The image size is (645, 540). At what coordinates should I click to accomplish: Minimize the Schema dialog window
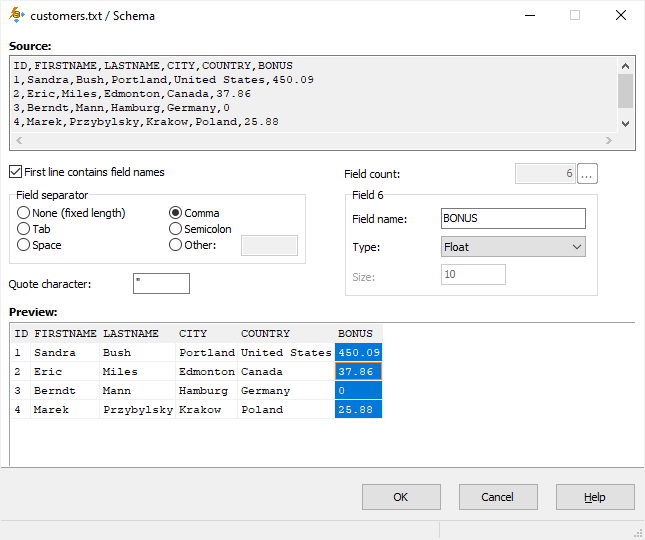[x=530, y=15]
